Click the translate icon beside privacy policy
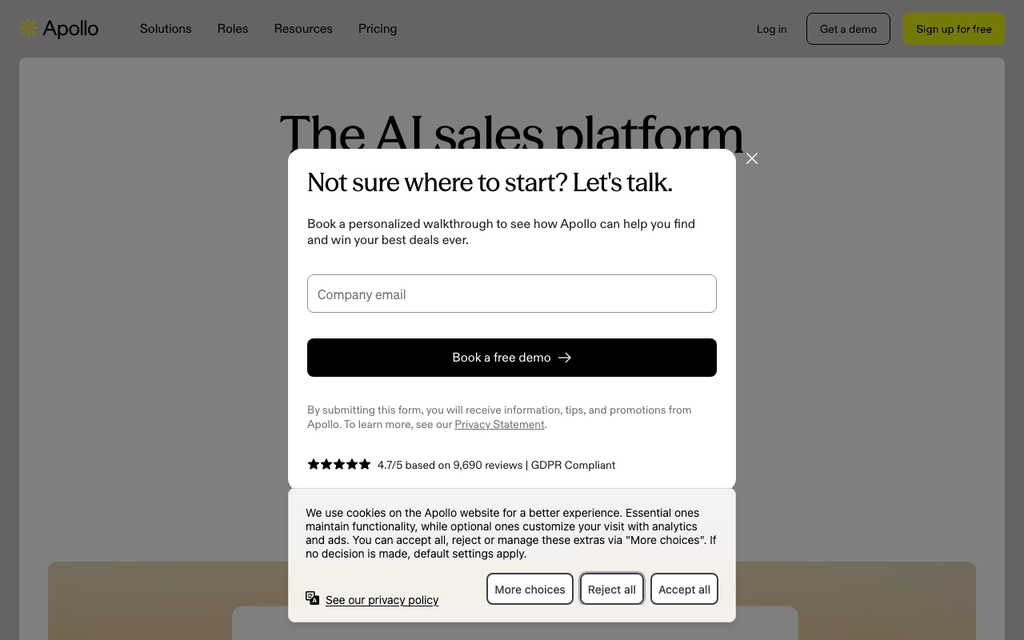1024x640 pixels. point(312,598)
